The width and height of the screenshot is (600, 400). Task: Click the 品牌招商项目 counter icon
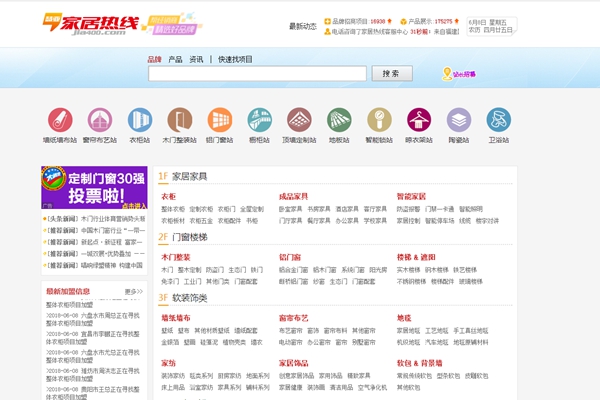[x=327, y=21]
